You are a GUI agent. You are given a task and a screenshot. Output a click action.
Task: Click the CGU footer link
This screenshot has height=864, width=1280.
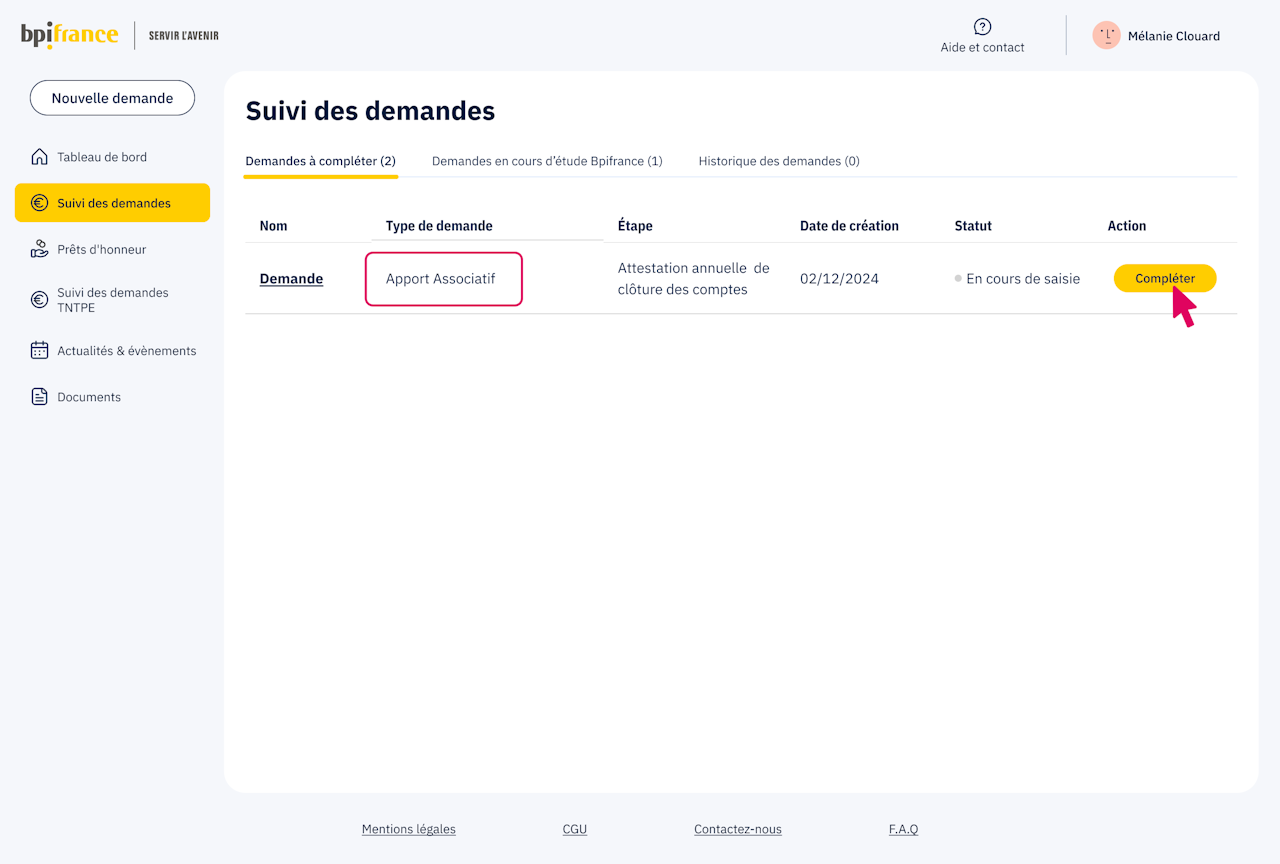[575, 829]
